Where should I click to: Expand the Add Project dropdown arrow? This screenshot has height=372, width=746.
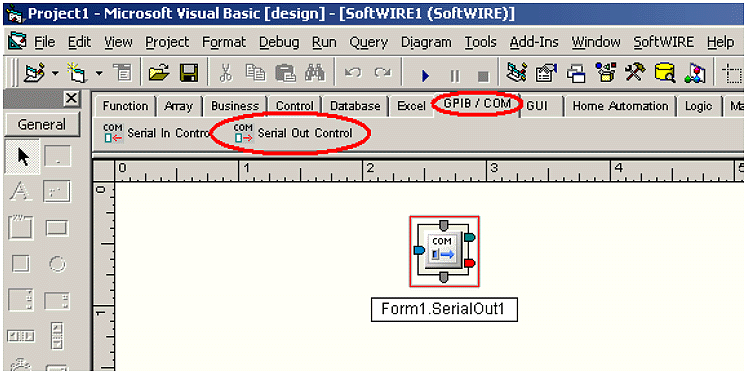[x=56, y=74]
